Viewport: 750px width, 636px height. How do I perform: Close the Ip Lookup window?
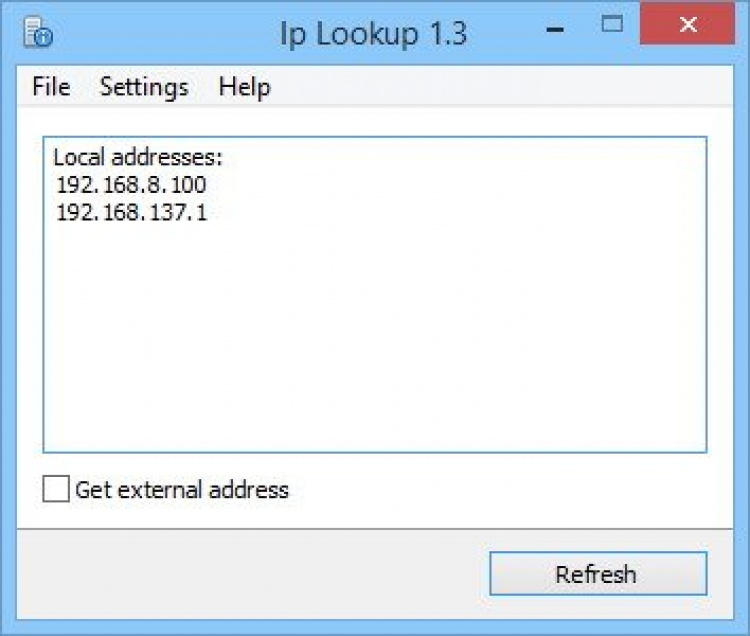click(687, 24)
